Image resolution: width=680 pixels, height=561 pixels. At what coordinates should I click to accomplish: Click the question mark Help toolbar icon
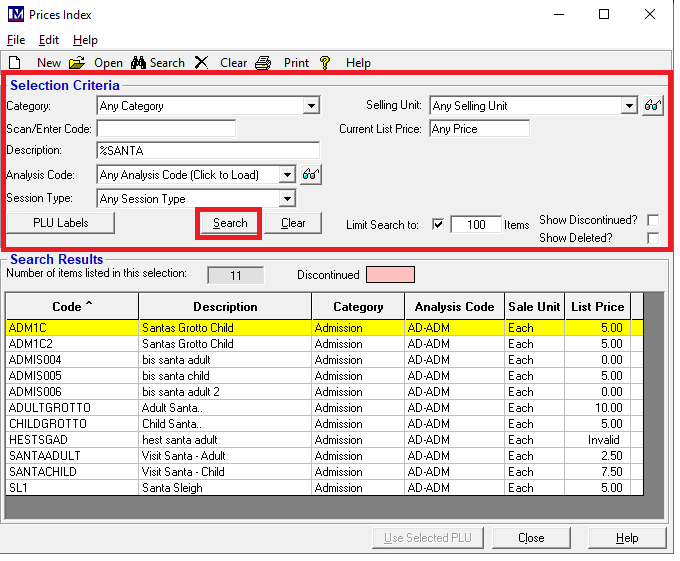[325, 62]
